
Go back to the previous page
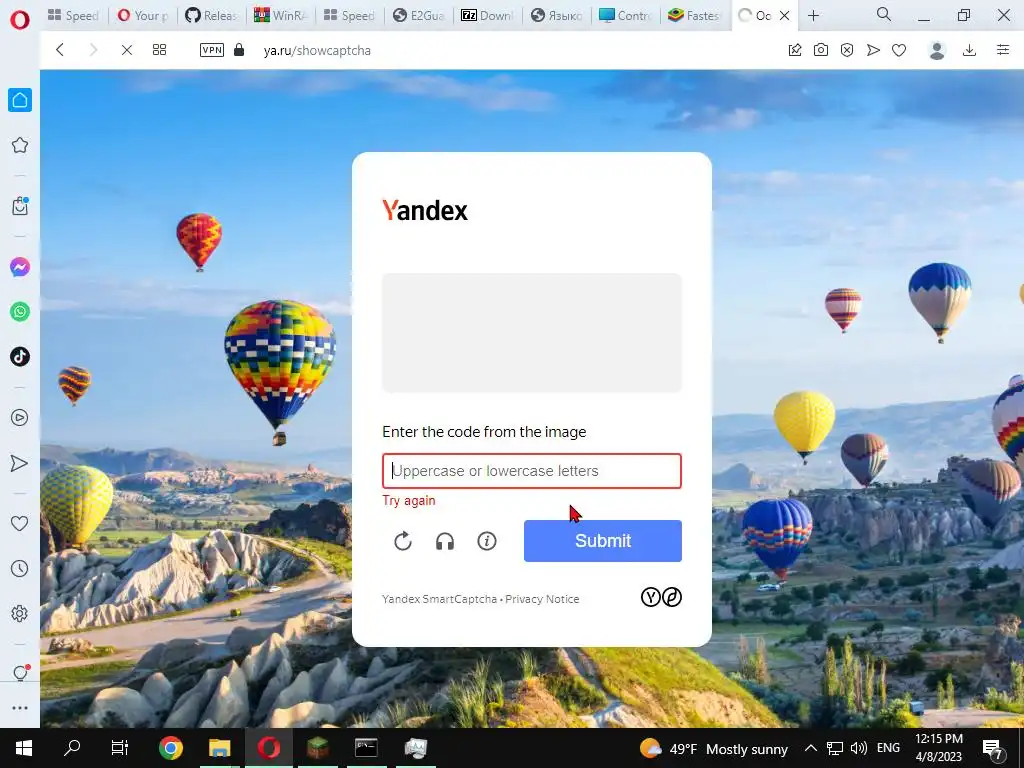click(x=60, y=50)
